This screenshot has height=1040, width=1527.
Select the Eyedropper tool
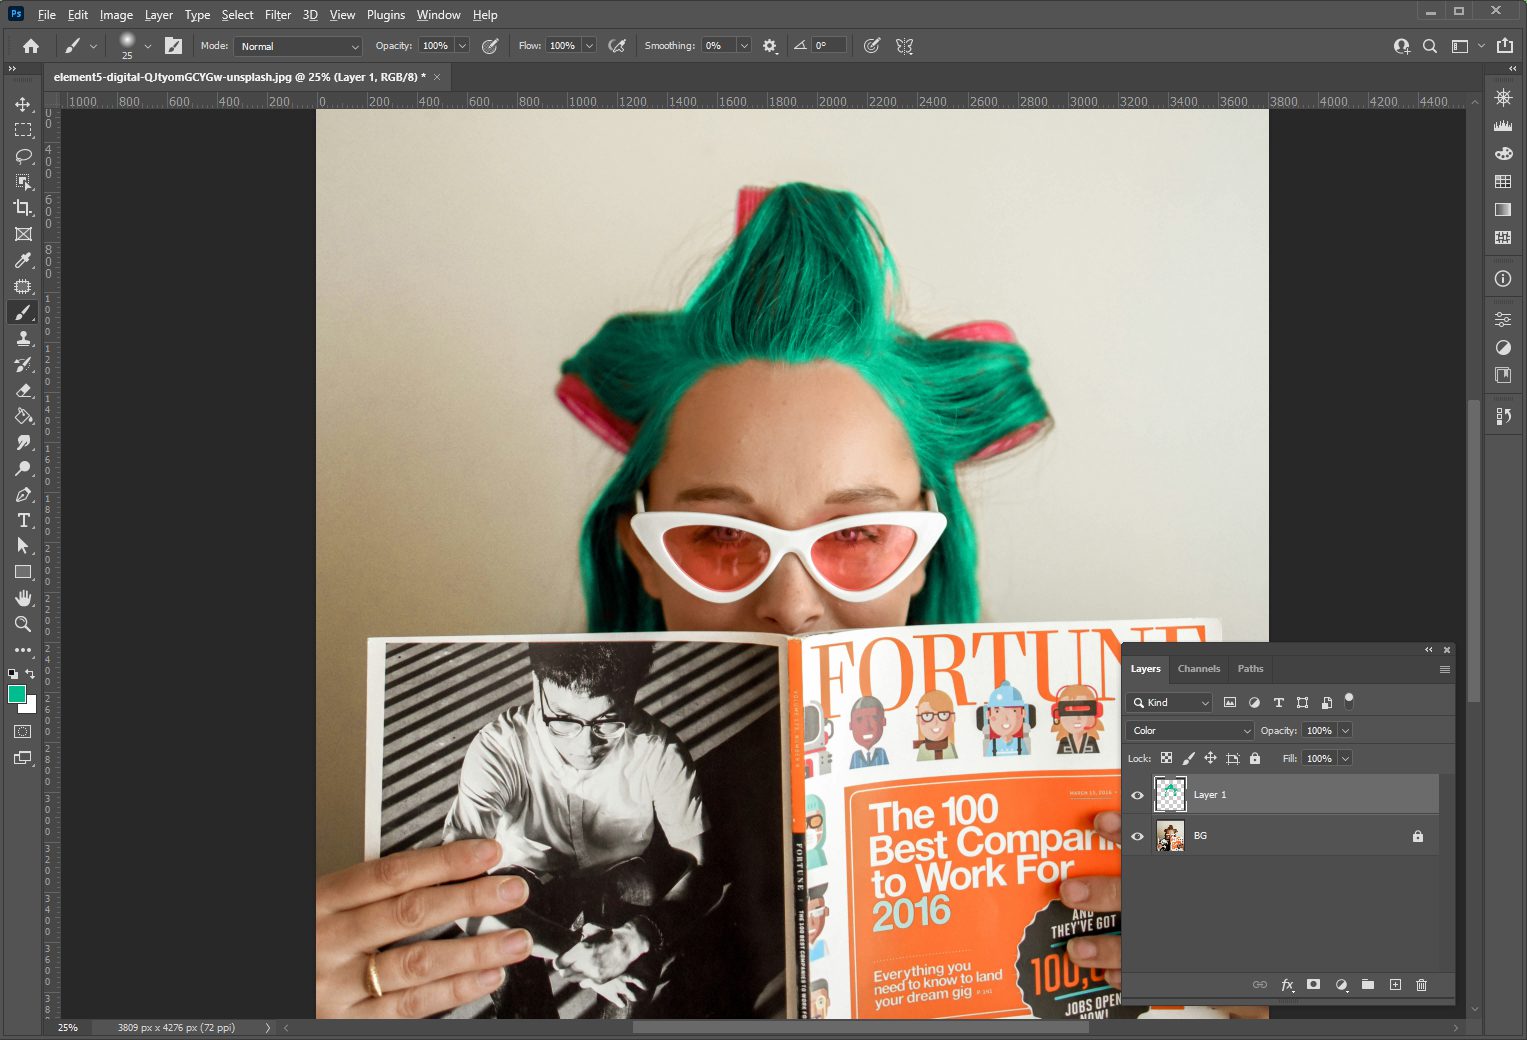click(x=23, y=260)
